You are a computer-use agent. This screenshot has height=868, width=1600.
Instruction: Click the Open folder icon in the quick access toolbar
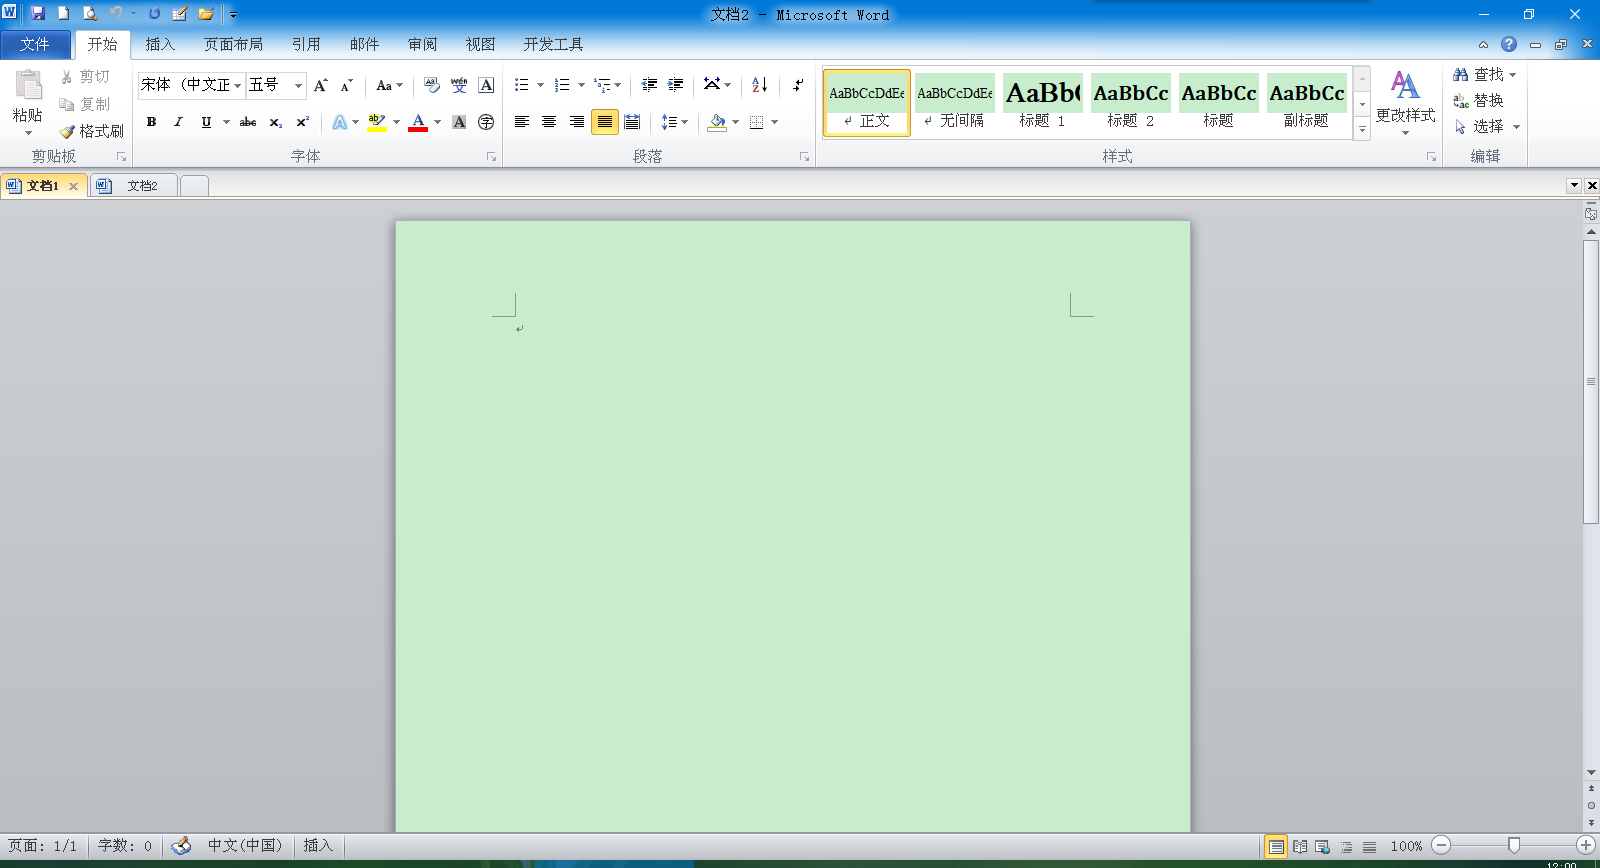[x=206, y=14]
